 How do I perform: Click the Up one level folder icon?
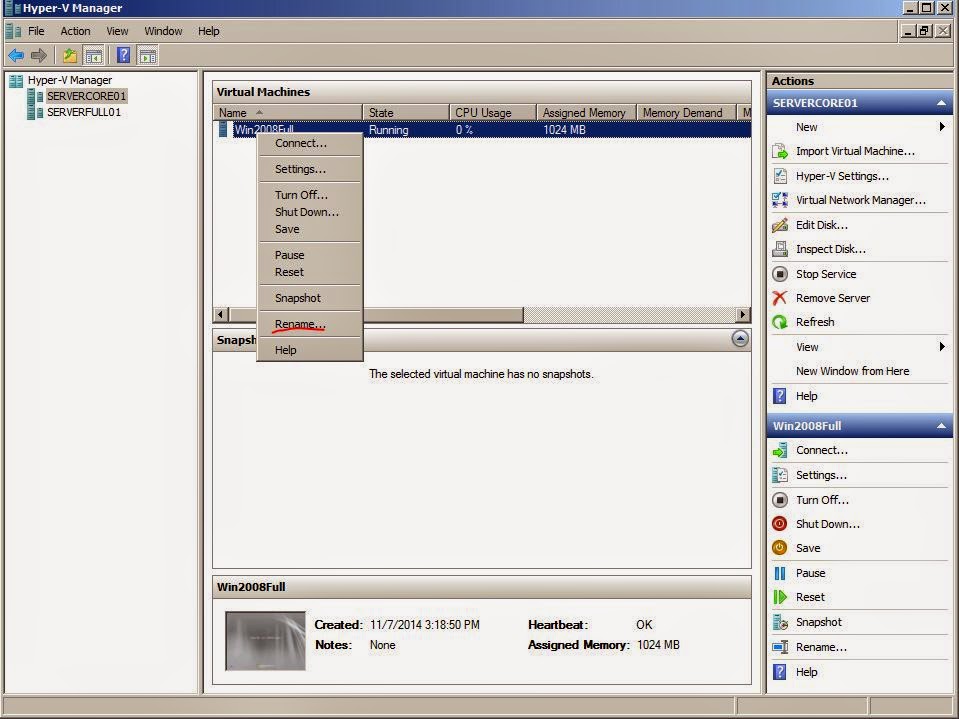(70, 56)
